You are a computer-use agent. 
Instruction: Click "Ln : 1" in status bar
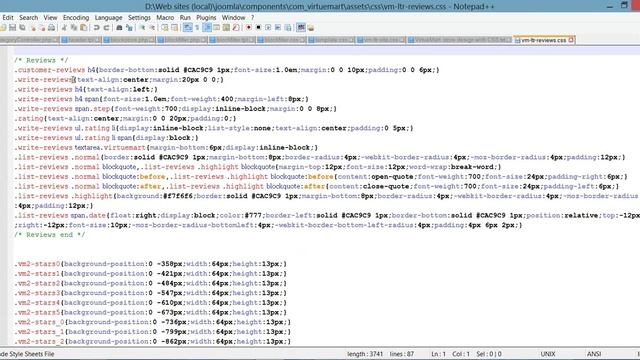click(x=438, y=354)
